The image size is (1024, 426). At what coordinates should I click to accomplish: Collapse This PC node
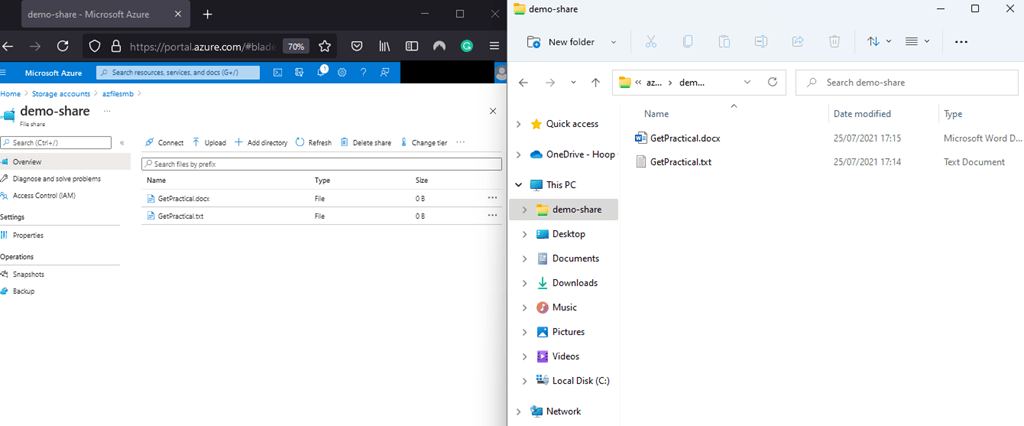[519, 185]
